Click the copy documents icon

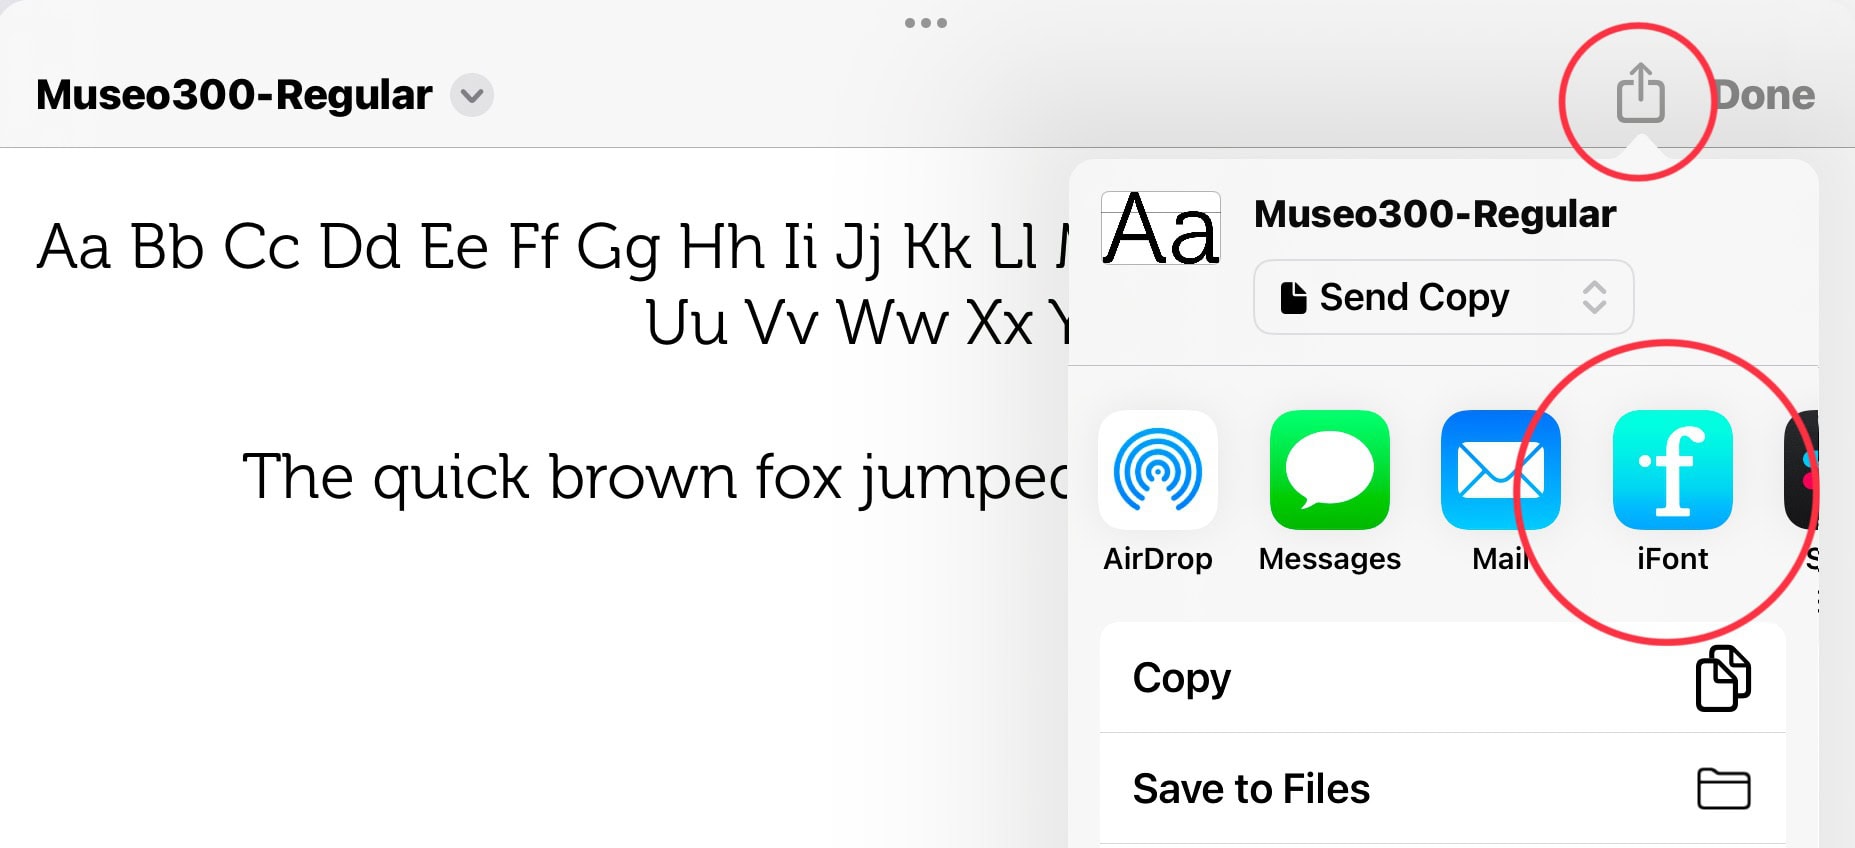point(1723,678)
